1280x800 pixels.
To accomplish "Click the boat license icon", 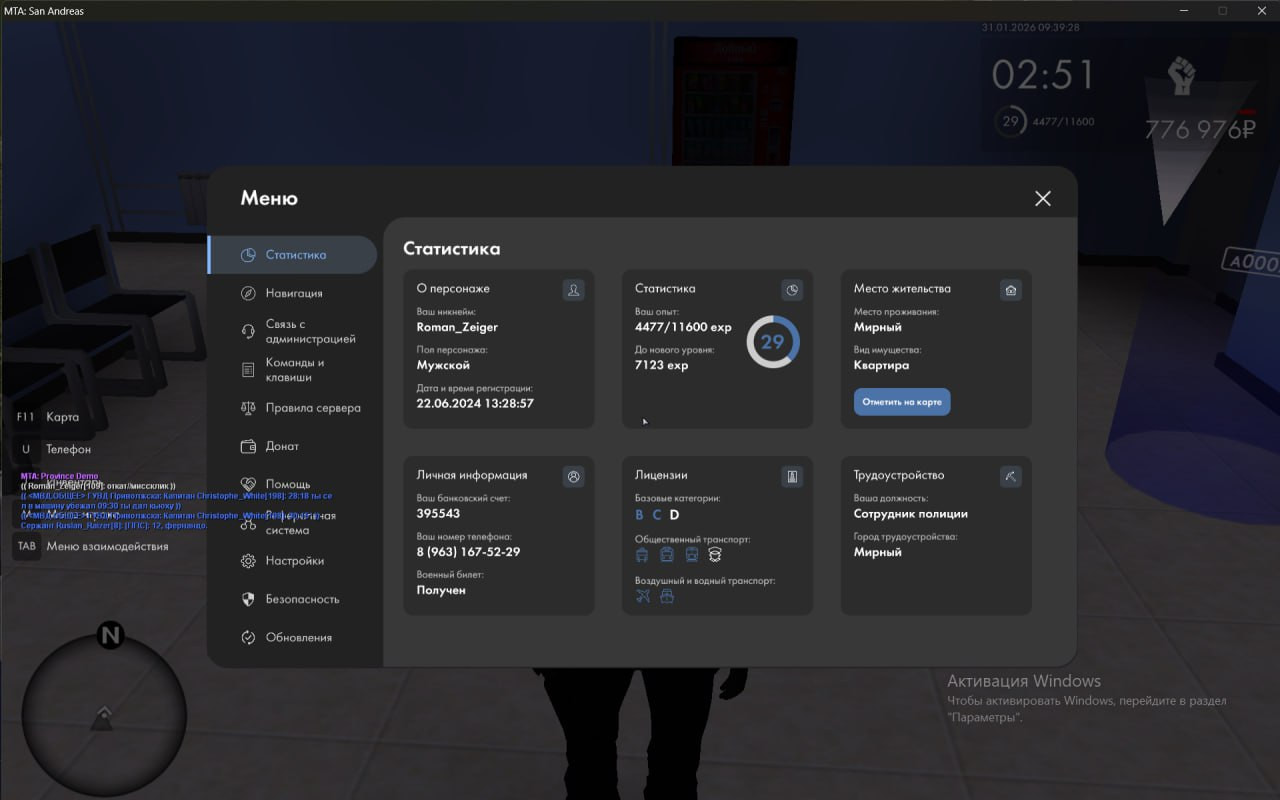I will (667, 596).
